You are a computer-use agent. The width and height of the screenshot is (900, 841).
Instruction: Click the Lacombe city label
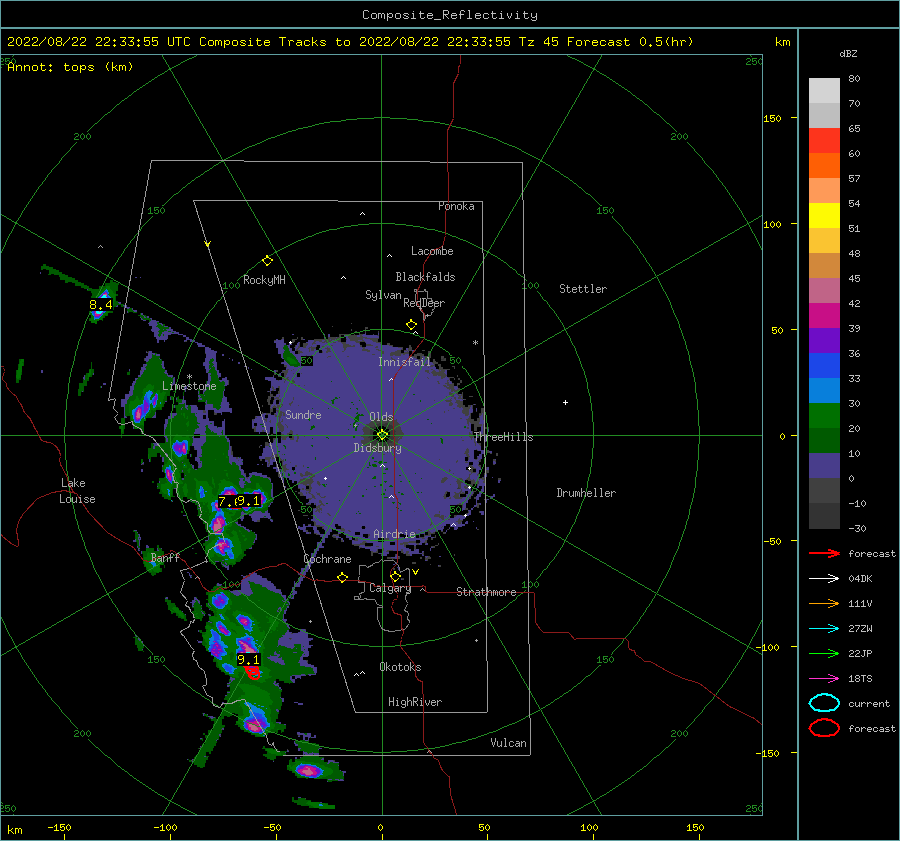pos(432,251)
